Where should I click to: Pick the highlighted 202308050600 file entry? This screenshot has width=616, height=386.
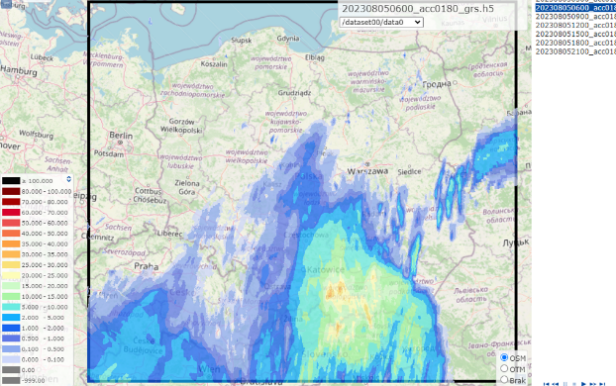pyautogui.click(x=576, y=8)
